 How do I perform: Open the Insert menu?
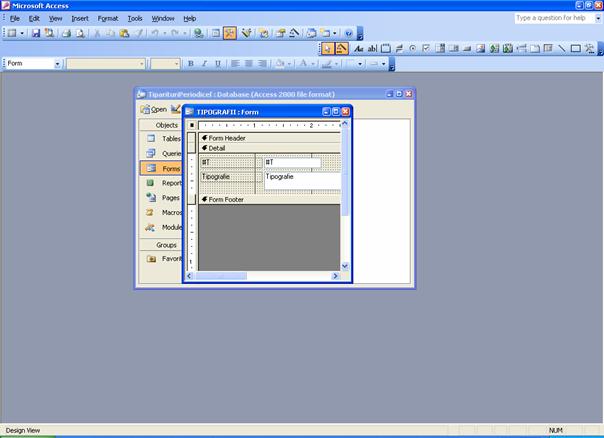pos(80,18)
